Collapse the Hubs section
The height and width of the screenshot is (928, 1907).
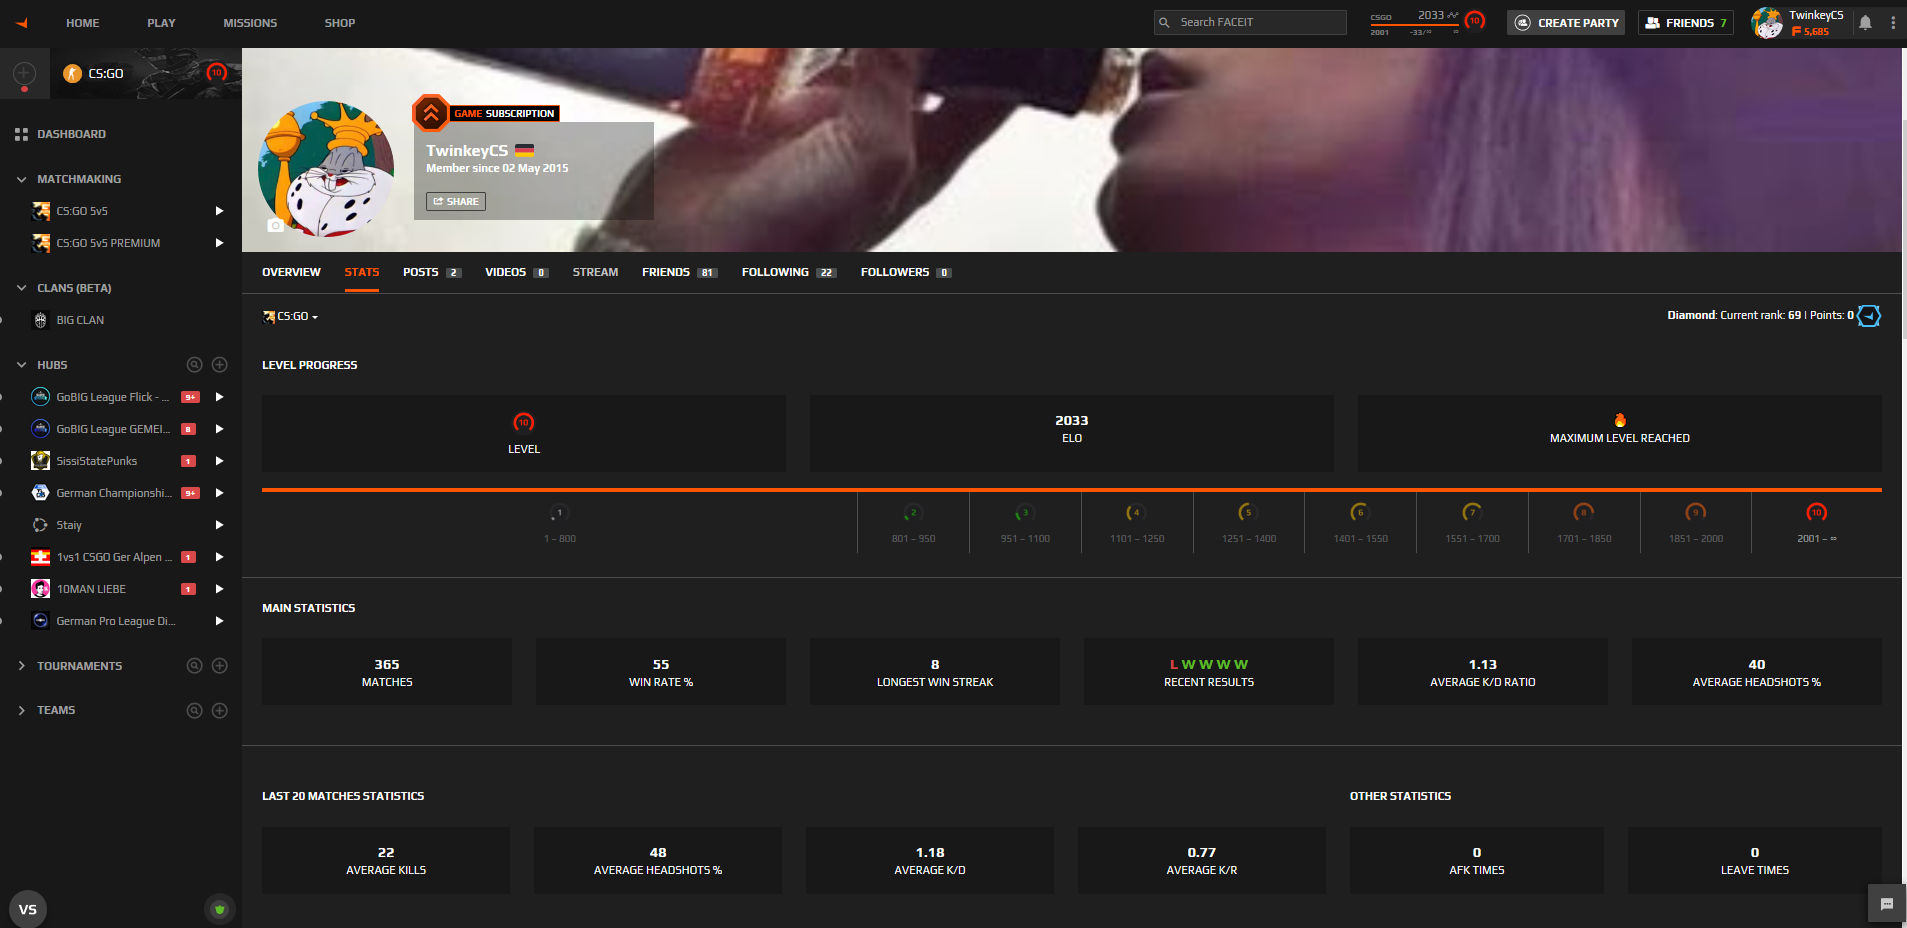pos(21,365)
